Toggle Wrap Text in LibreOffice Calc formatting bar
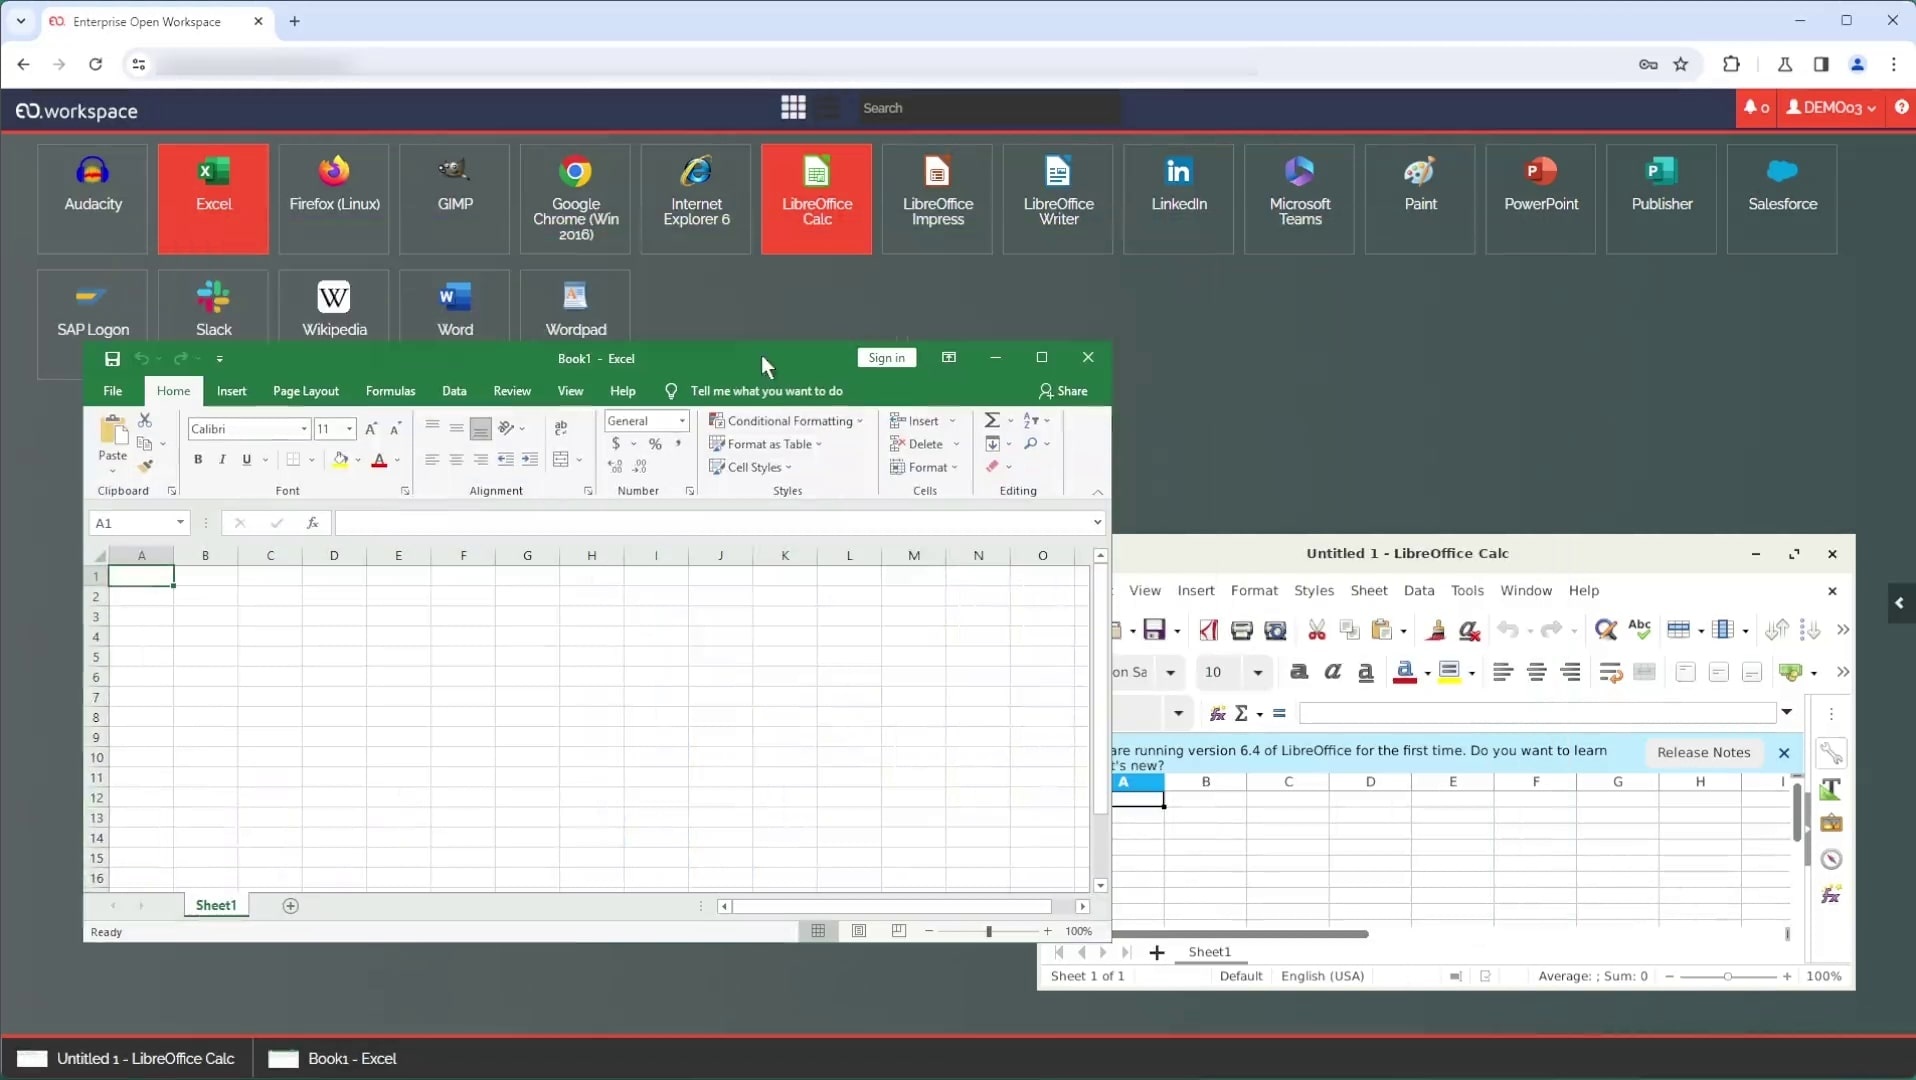Viewport: 1916px width, 1080px height. [1610, 672]
